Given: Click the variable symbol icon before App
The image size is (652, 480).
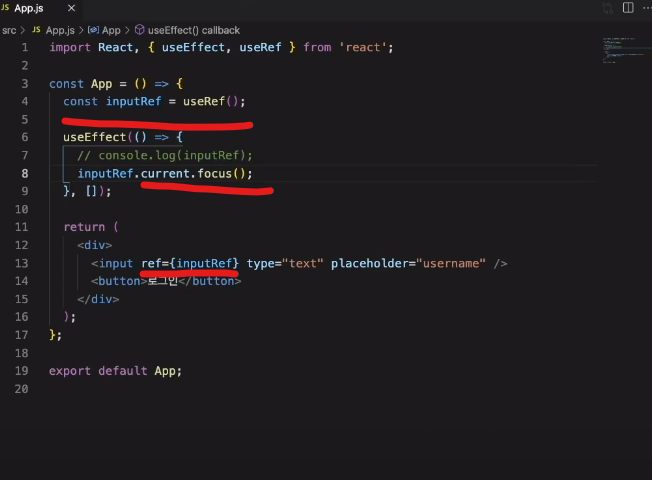Looking at the screenshot, I should click(x=93, y=30).
